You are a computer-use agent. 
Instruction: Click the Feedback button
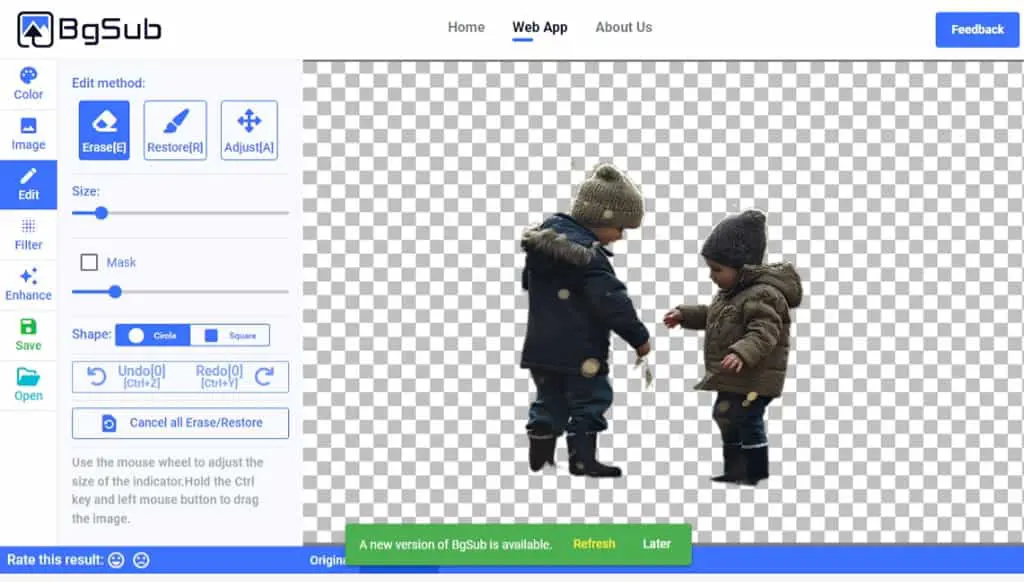coord(977,29)
